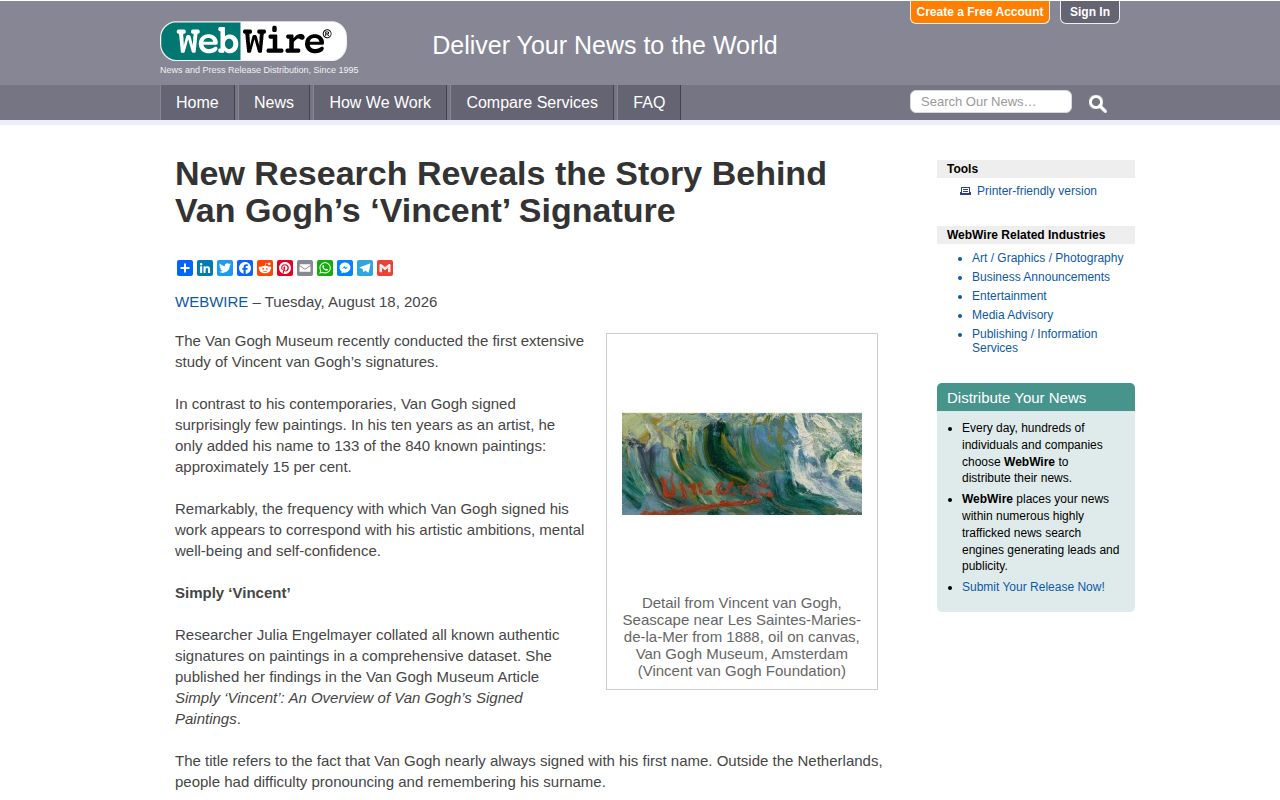This screenshot has height=800, width=1280.
Task: Open the Home menu item
Action: click(197, 102)
